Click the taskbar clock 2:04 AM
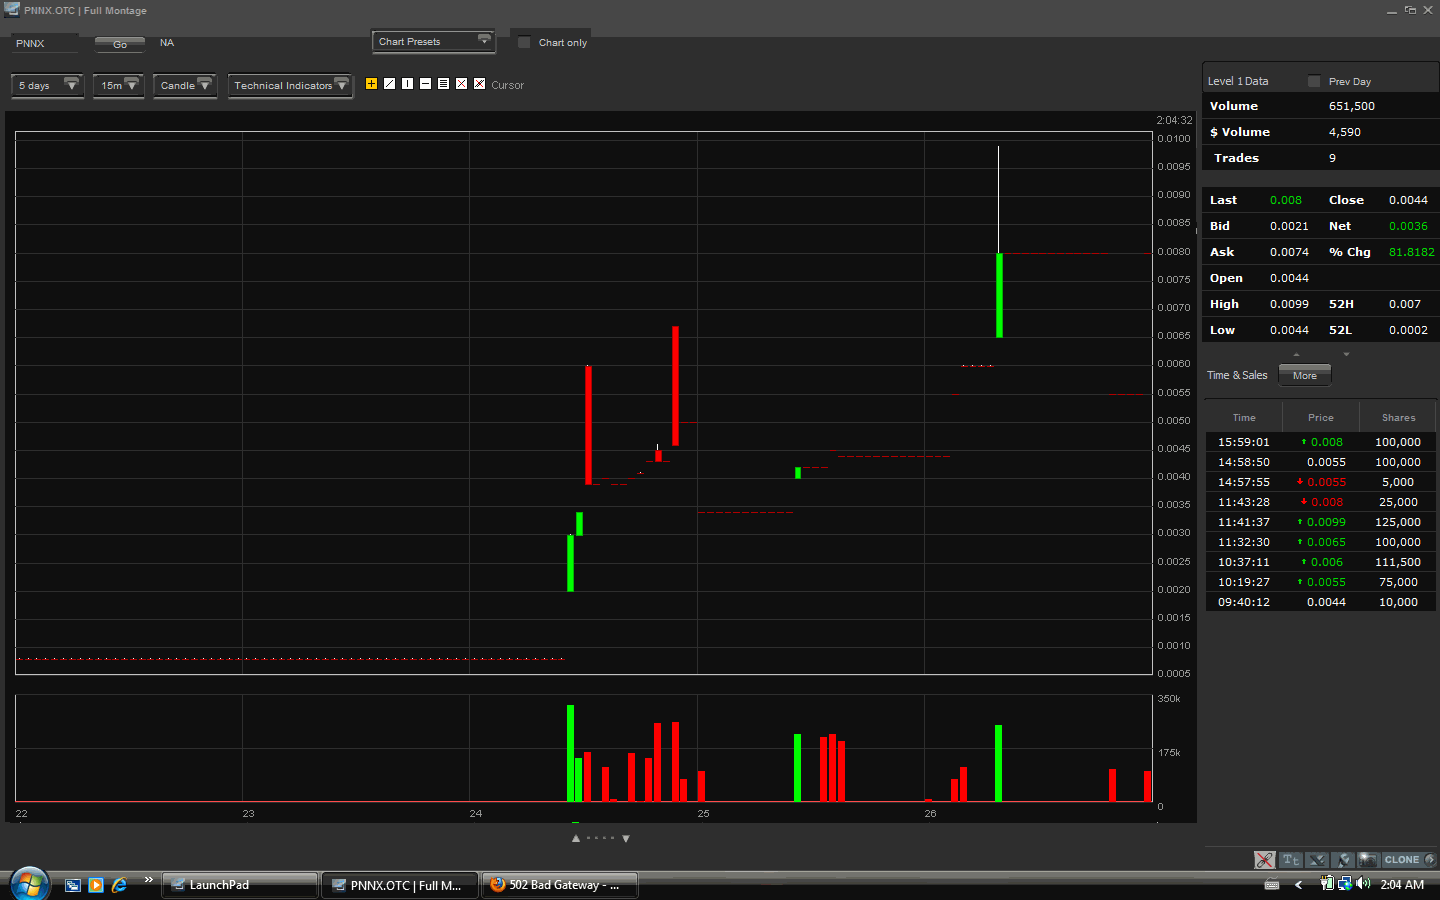The height and width of the screenshot is (900, 1440). 1402,885
